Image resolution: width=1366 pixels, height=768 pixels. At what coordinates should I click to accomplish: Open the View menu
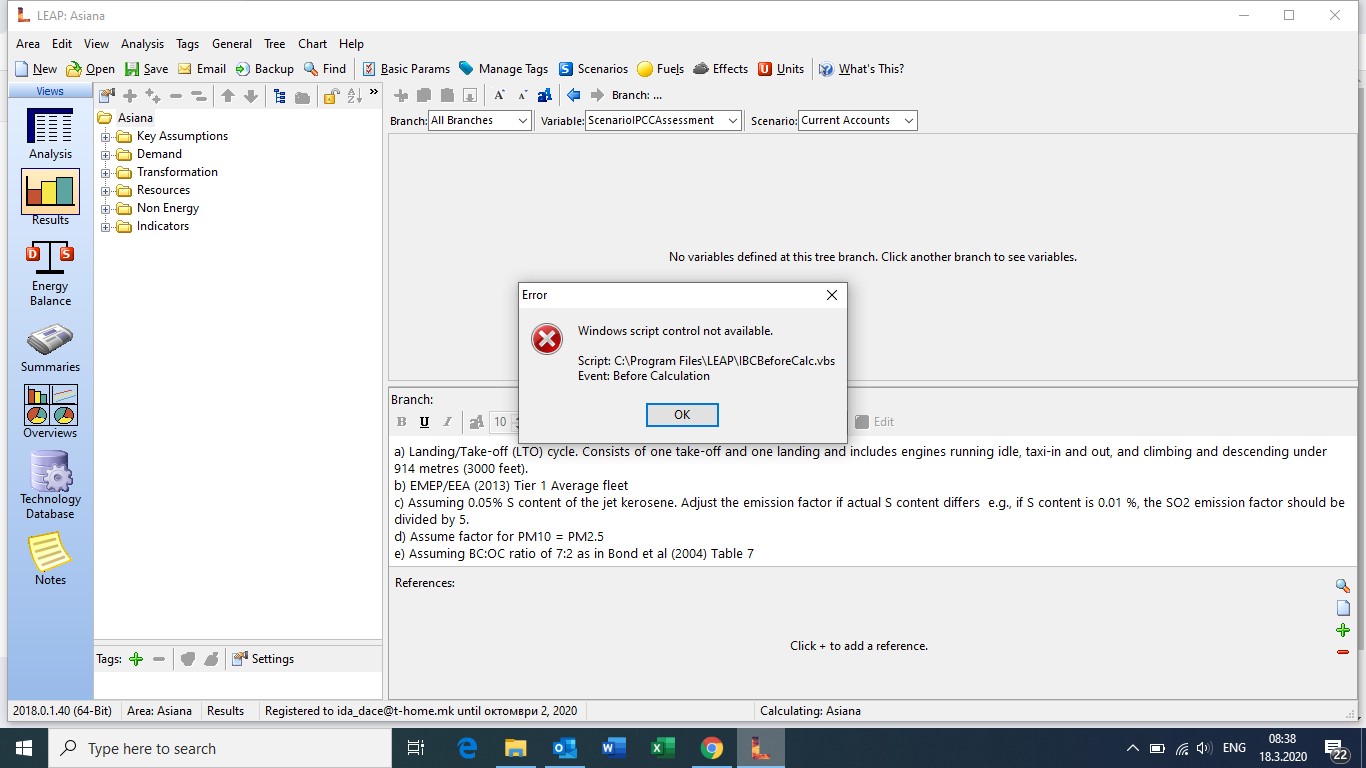pos(96,44)
